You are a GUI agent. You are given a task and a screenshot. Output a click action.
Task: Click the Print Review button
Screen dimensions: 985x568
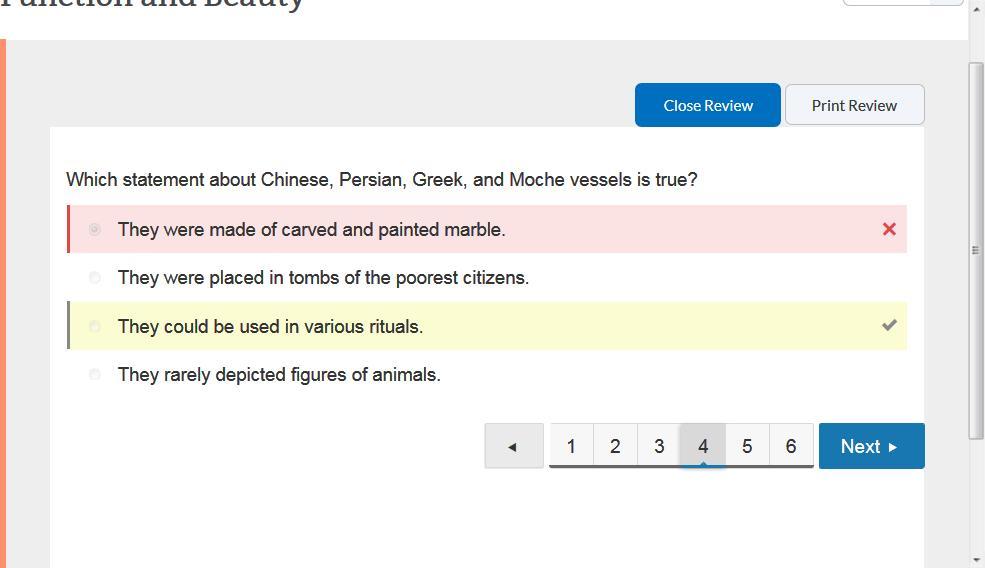854,105
